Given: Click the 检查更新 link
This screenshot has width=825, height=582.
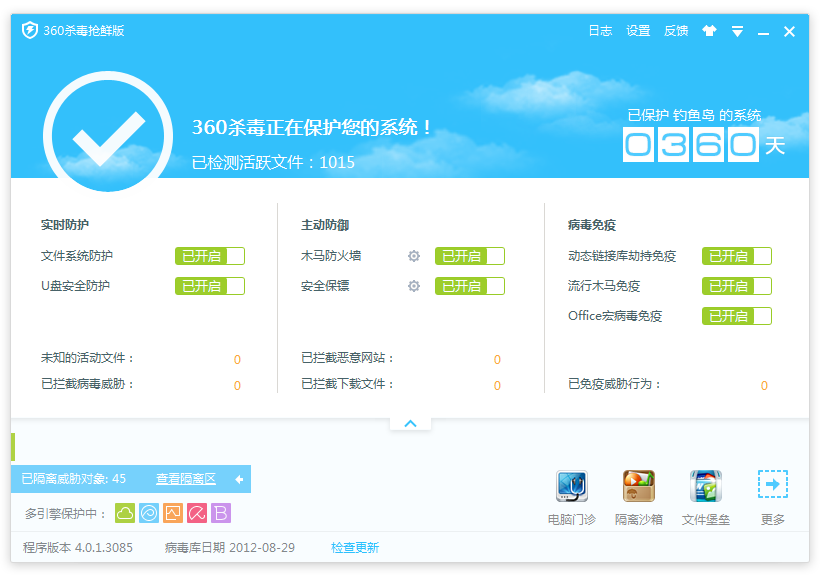Looking at the screenshot, I should (355, 548).
